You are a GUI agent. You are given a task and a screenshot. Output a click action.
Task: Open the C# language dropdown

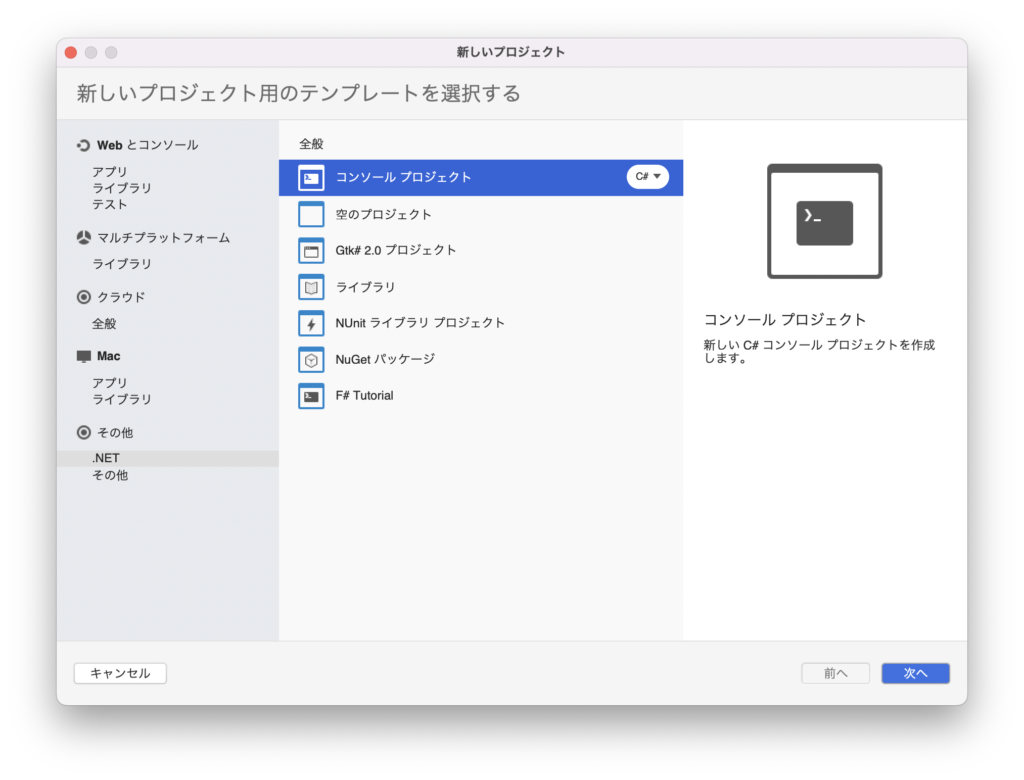648,176
